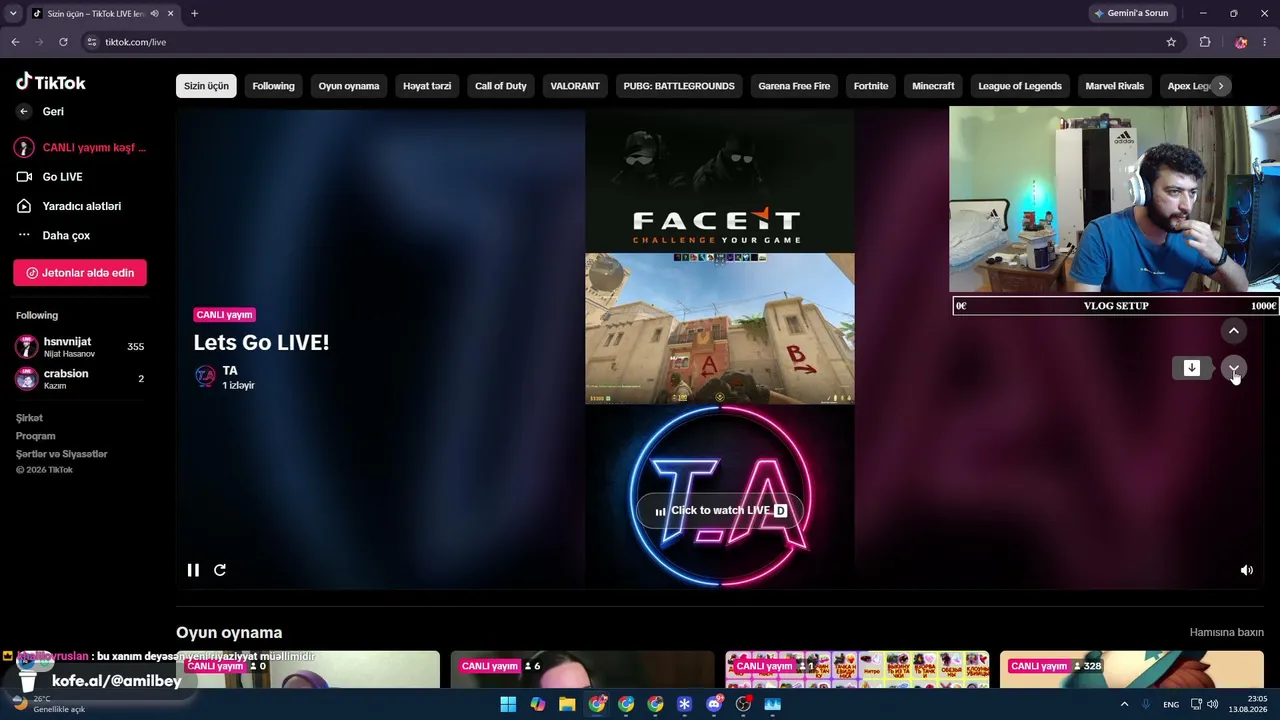
Task: Open the Windows Start menu
Action: 508,704
